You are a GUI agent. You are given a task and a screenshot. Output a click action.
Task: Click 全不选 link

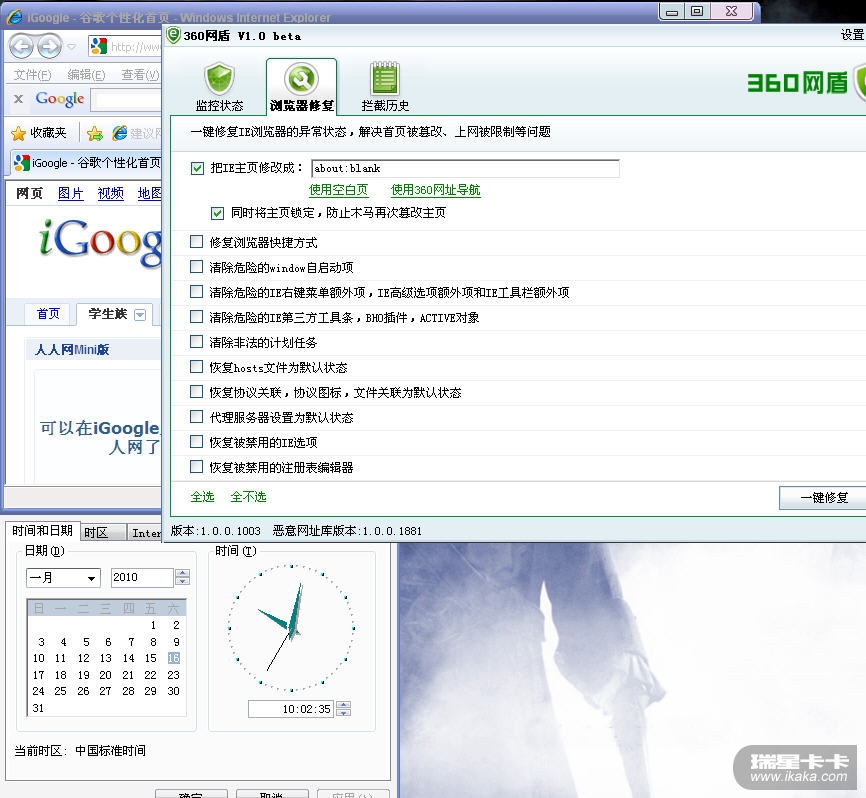248,496
